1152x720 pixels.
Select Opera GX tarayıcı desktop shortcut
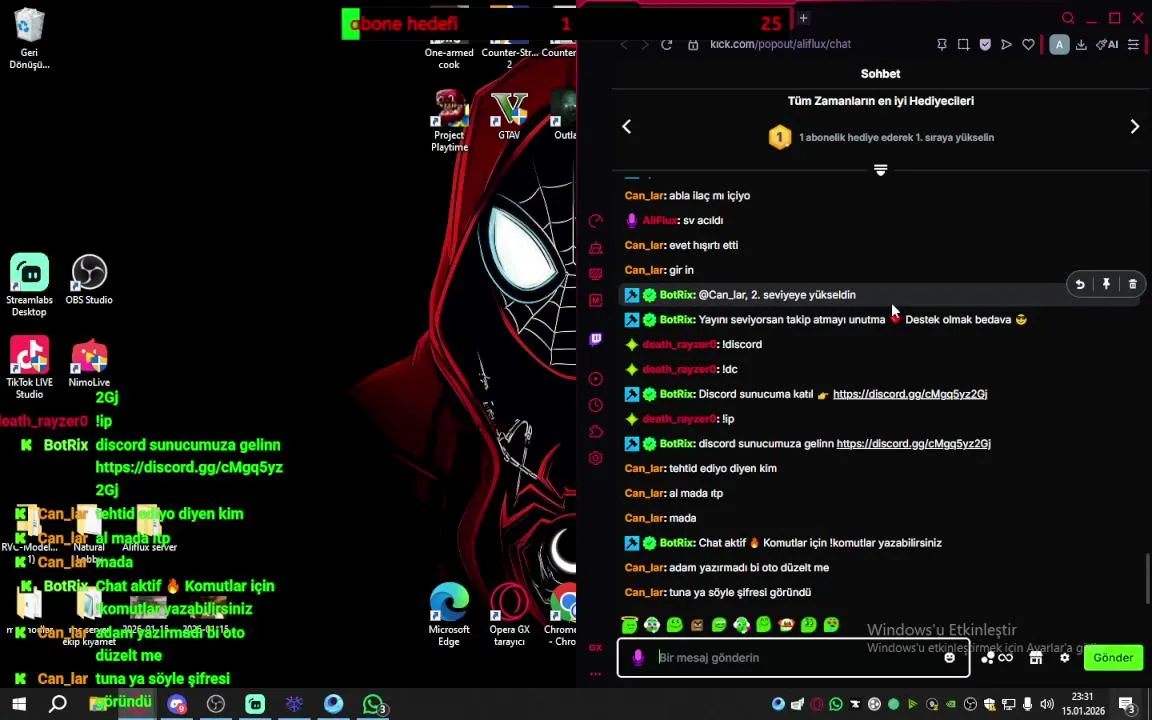[x=509, y=615]
